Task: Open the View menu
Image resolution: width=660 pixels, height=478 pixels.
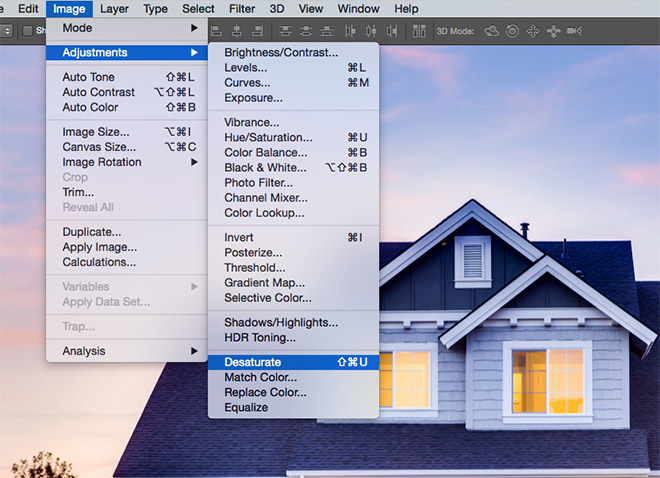Action: click(311, 8)
